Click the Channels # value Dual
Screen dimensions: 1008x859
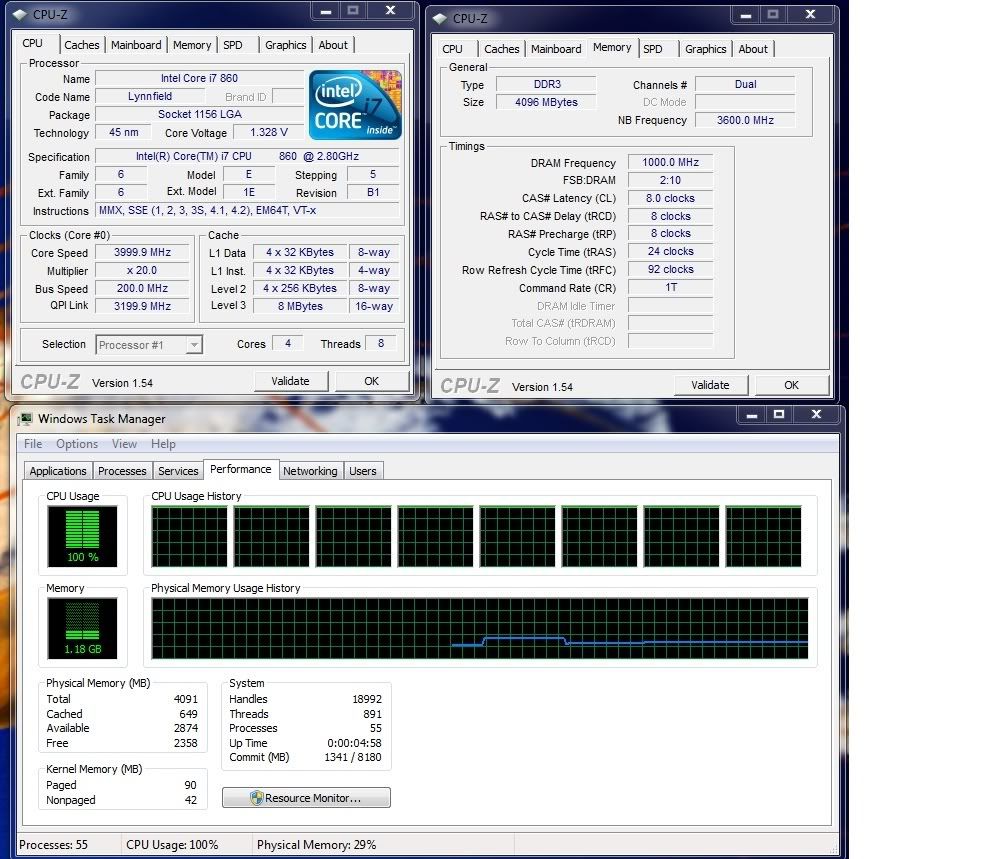click(x=746, y=84)
